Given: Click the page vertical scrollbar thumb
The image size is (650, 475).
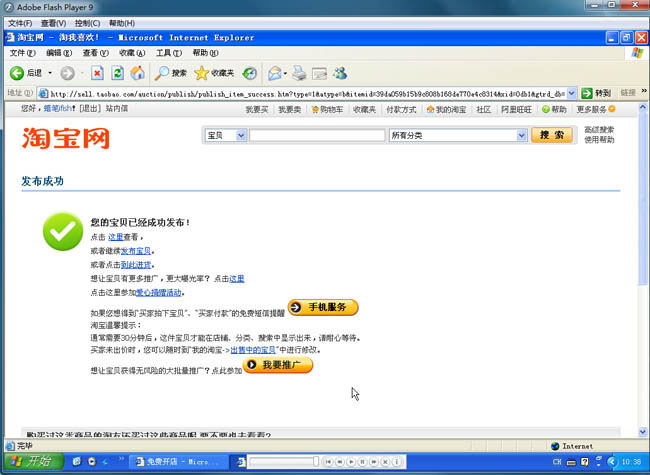Looking at the screenshot, I should click(x=643, y=199).
